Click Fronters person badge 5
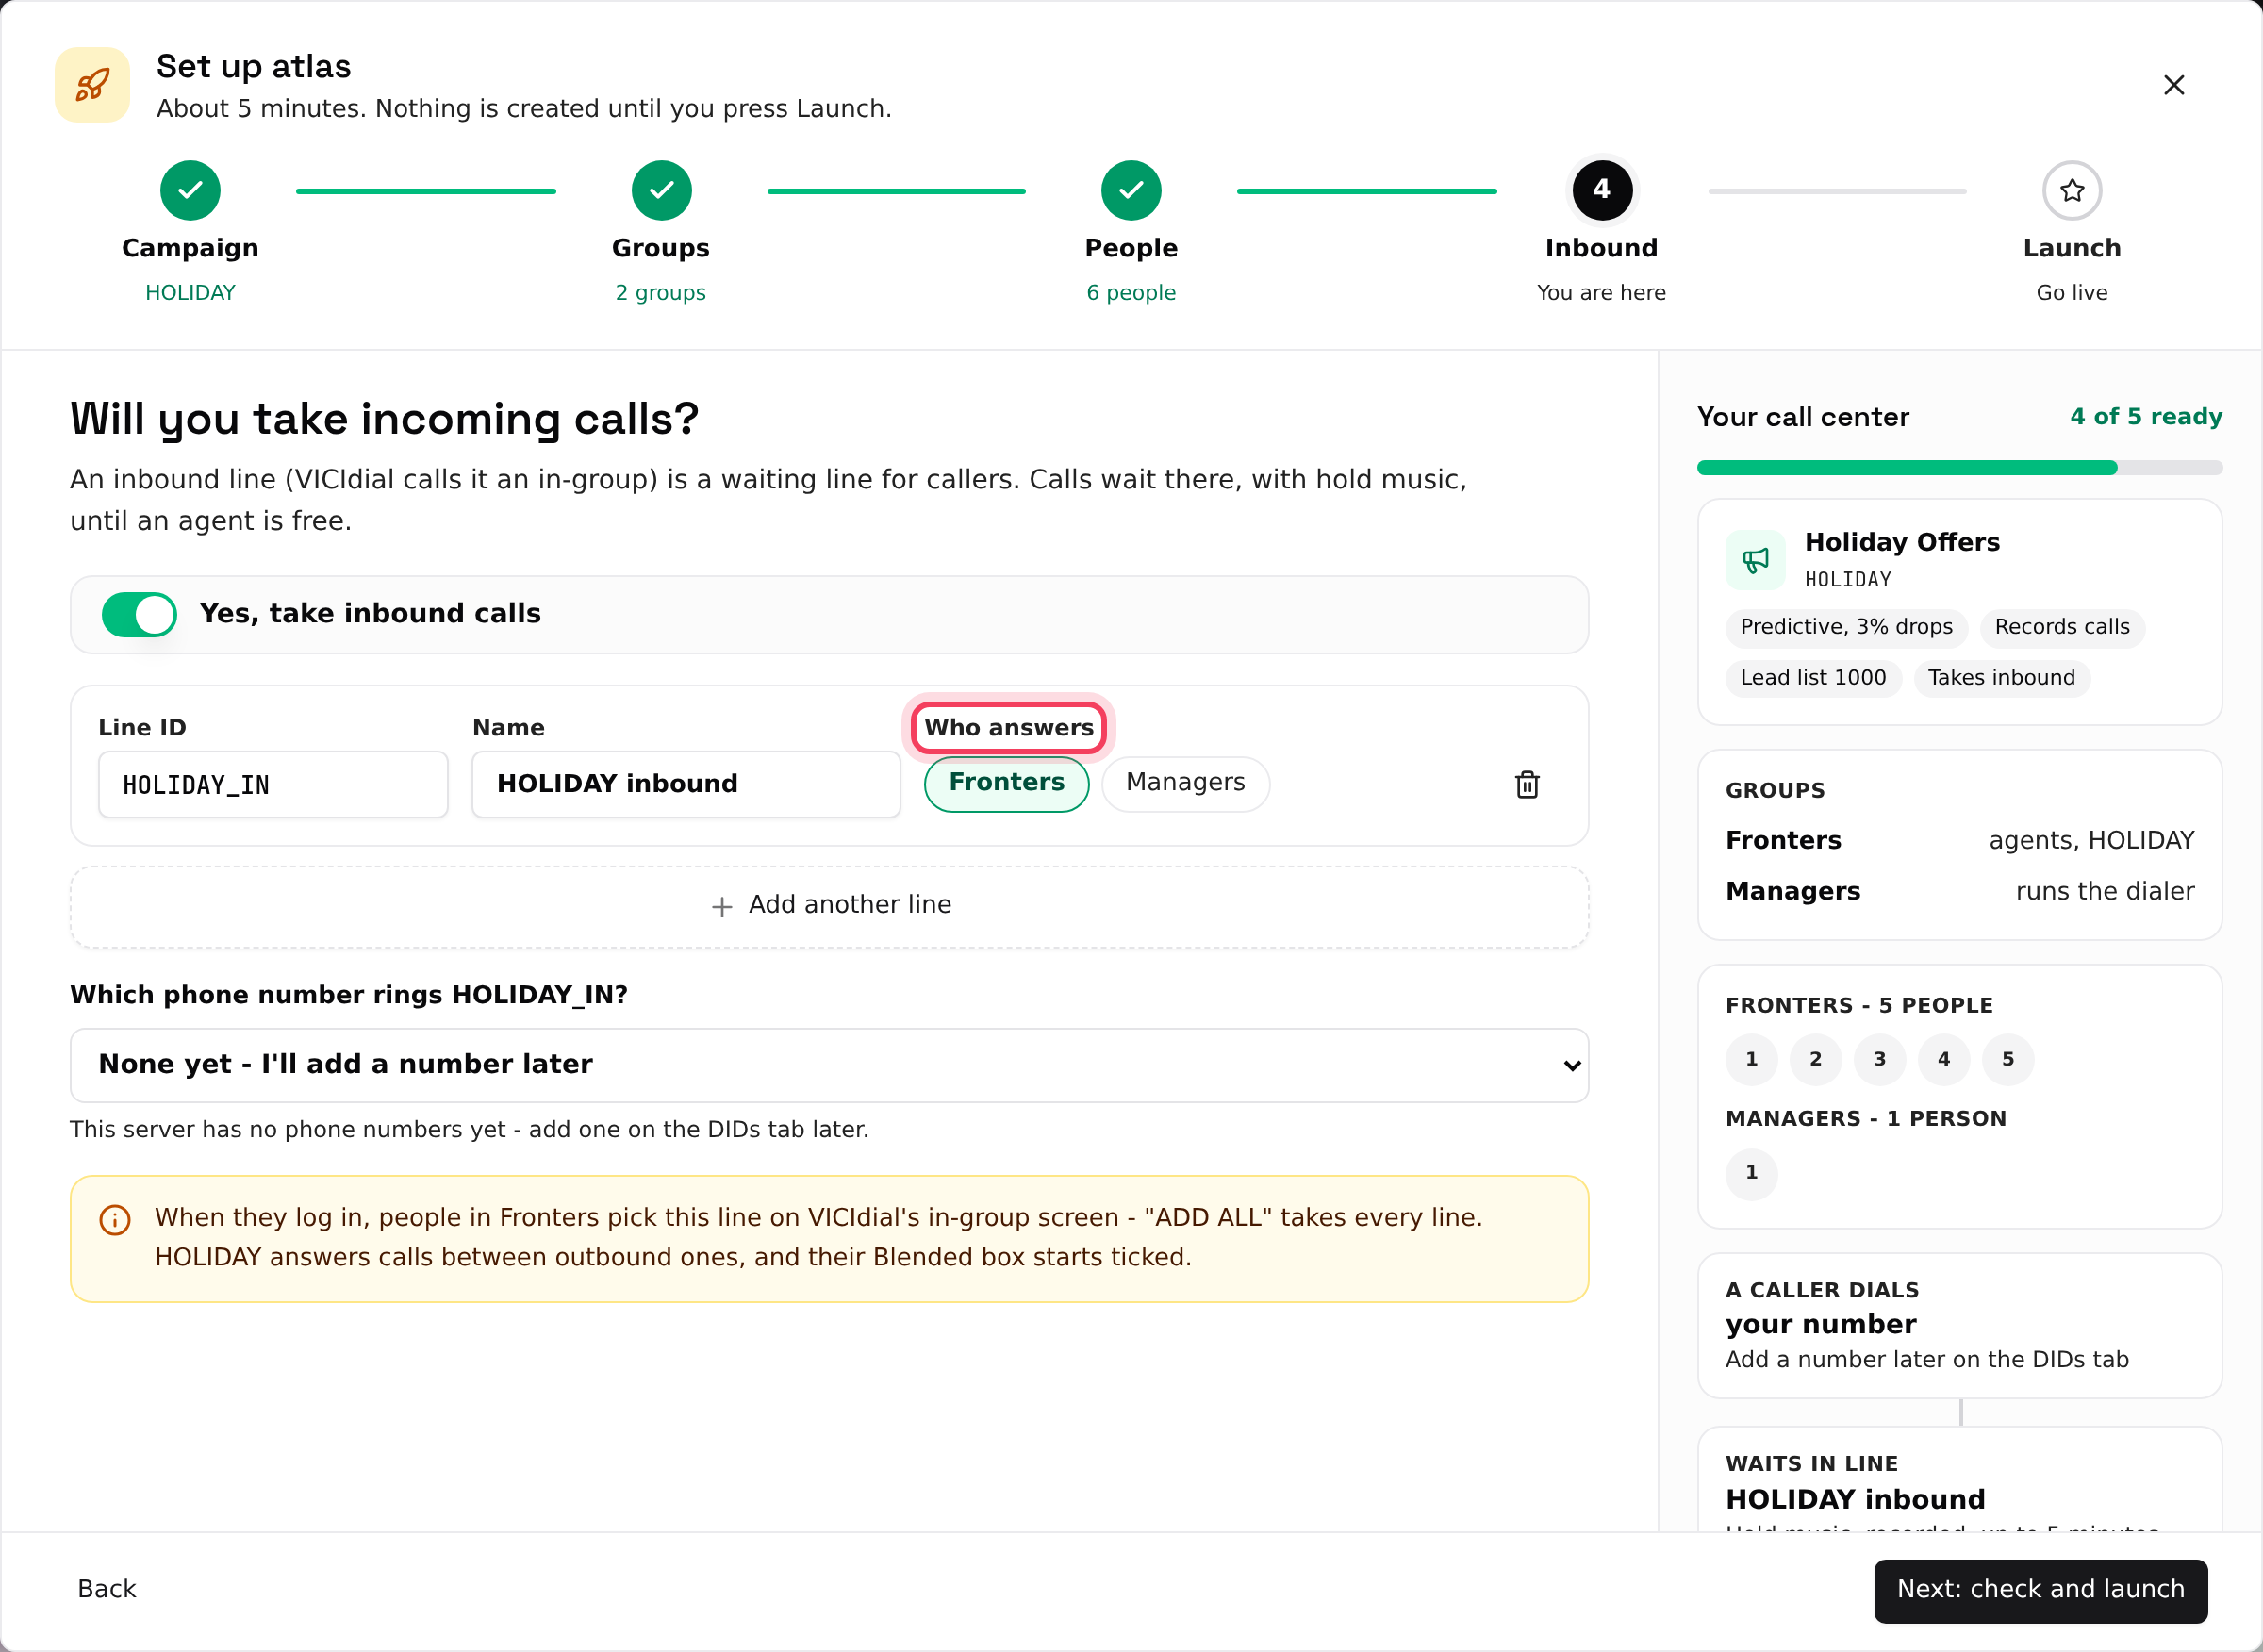Screen dimensions: 2263x1652 click(2007, 1059)
